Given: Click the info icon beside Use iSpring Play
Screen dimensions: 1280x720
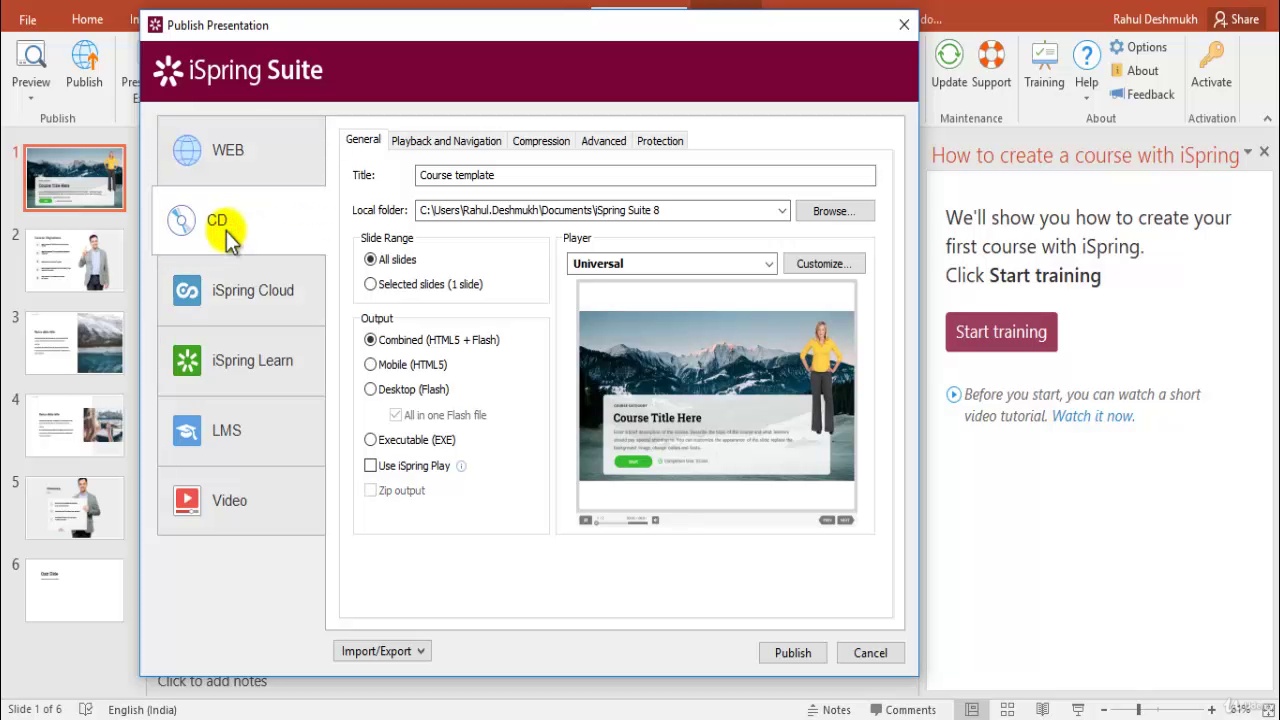Looking at the screenshot, I should pyautogui.click(x=461, y=466).
